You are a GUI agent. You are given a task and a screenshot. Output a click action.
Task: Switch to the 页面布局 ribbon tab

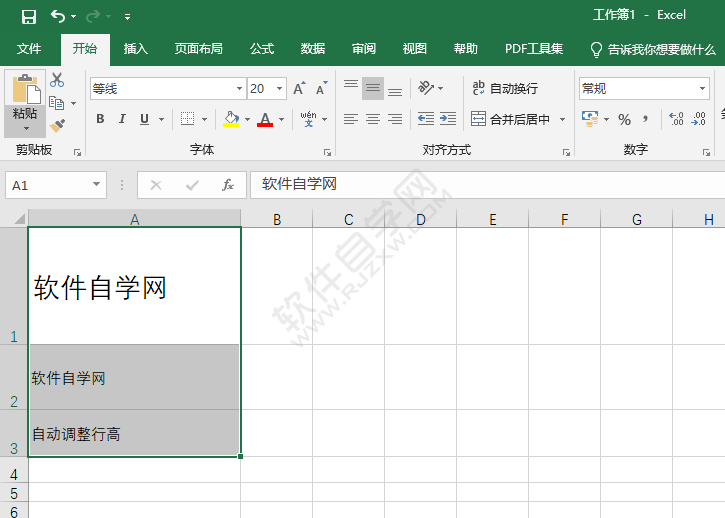pyautogui.click(x=199, y=49)
